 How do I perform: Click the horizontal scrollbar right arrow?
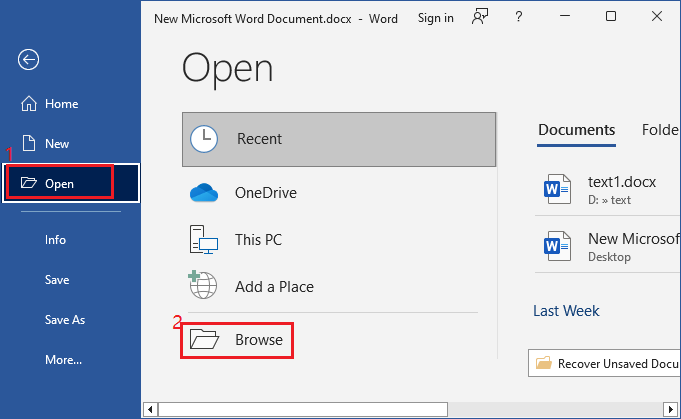click(x=670, y=409)
